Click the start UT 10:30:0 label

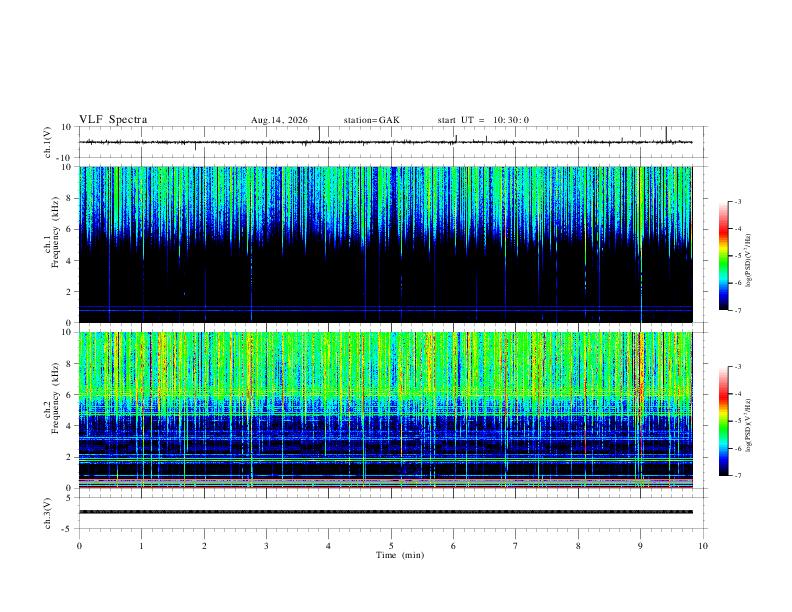point(483,120)
